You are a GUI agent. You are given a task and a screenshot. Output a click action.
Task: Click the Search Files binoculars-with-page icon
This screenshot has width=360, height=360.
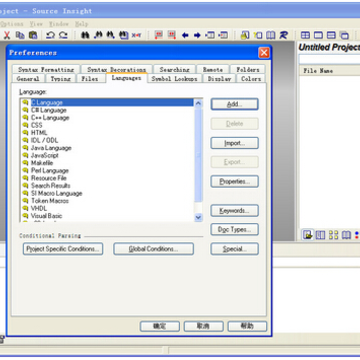[124, 35]
